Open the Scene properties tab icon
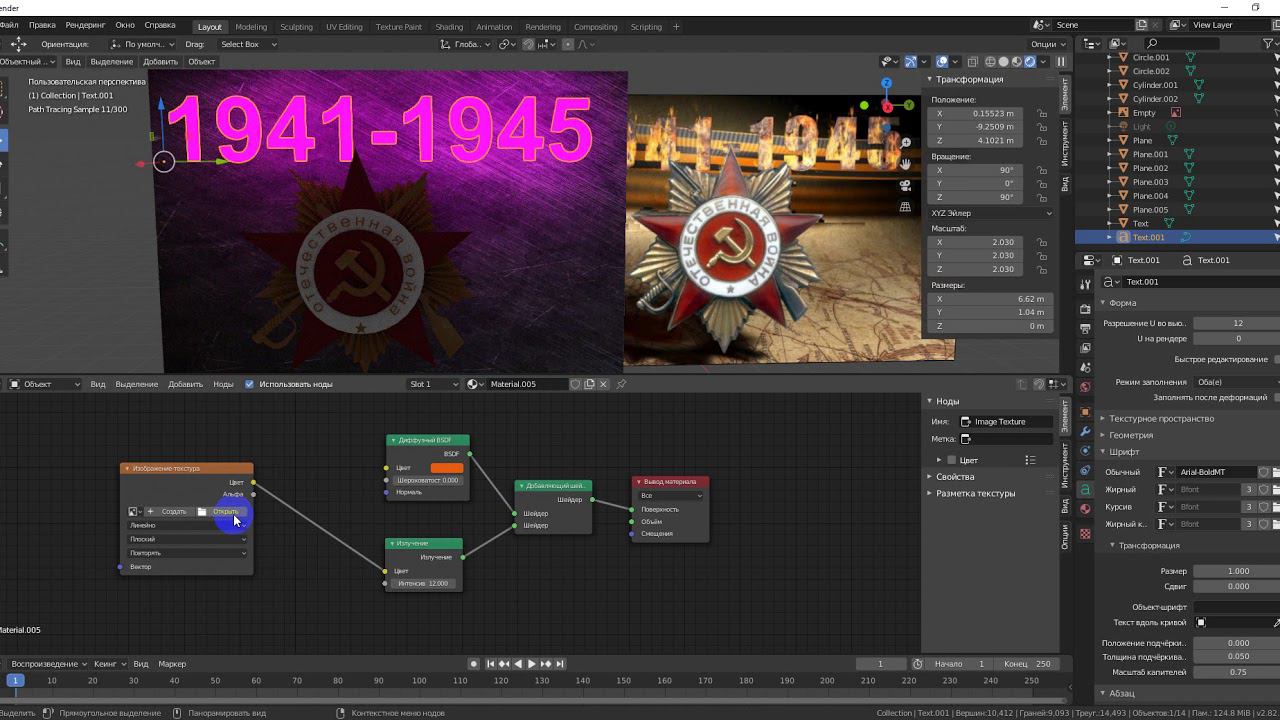The width and height of the screenshot is (1280, 720). pos(1086,367)
